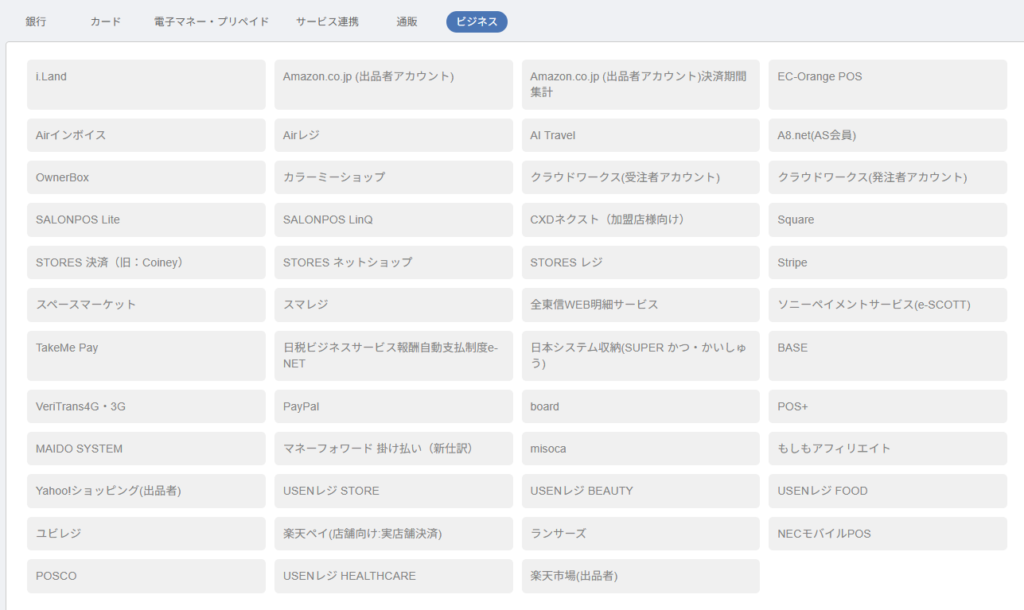
Task: Select スマレジ
Action: (393, 304)
